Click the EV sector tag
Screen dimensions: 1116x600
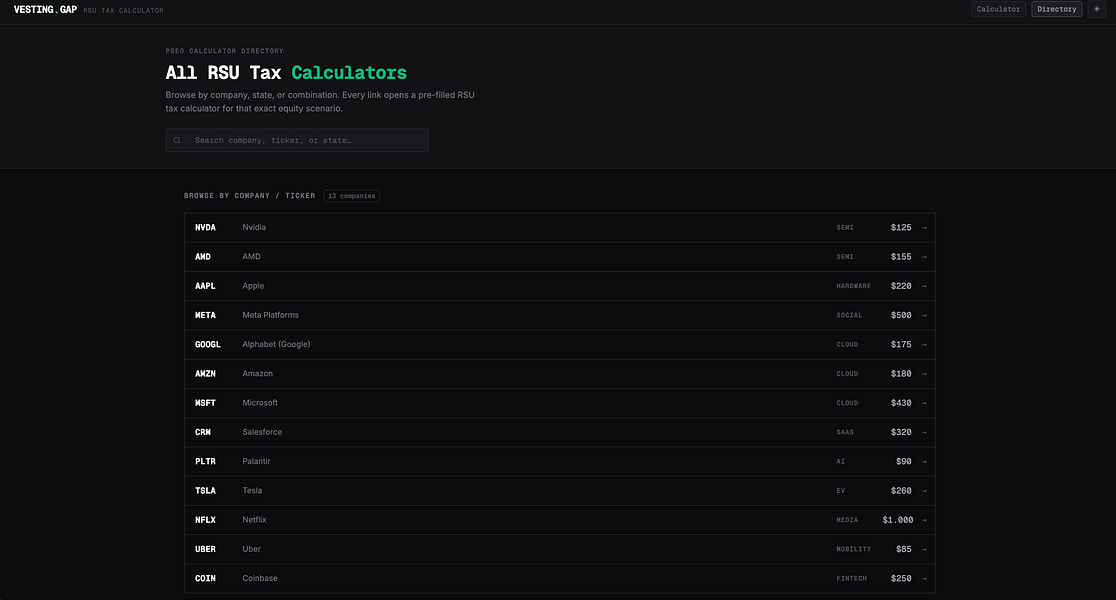tap(841, 490)
